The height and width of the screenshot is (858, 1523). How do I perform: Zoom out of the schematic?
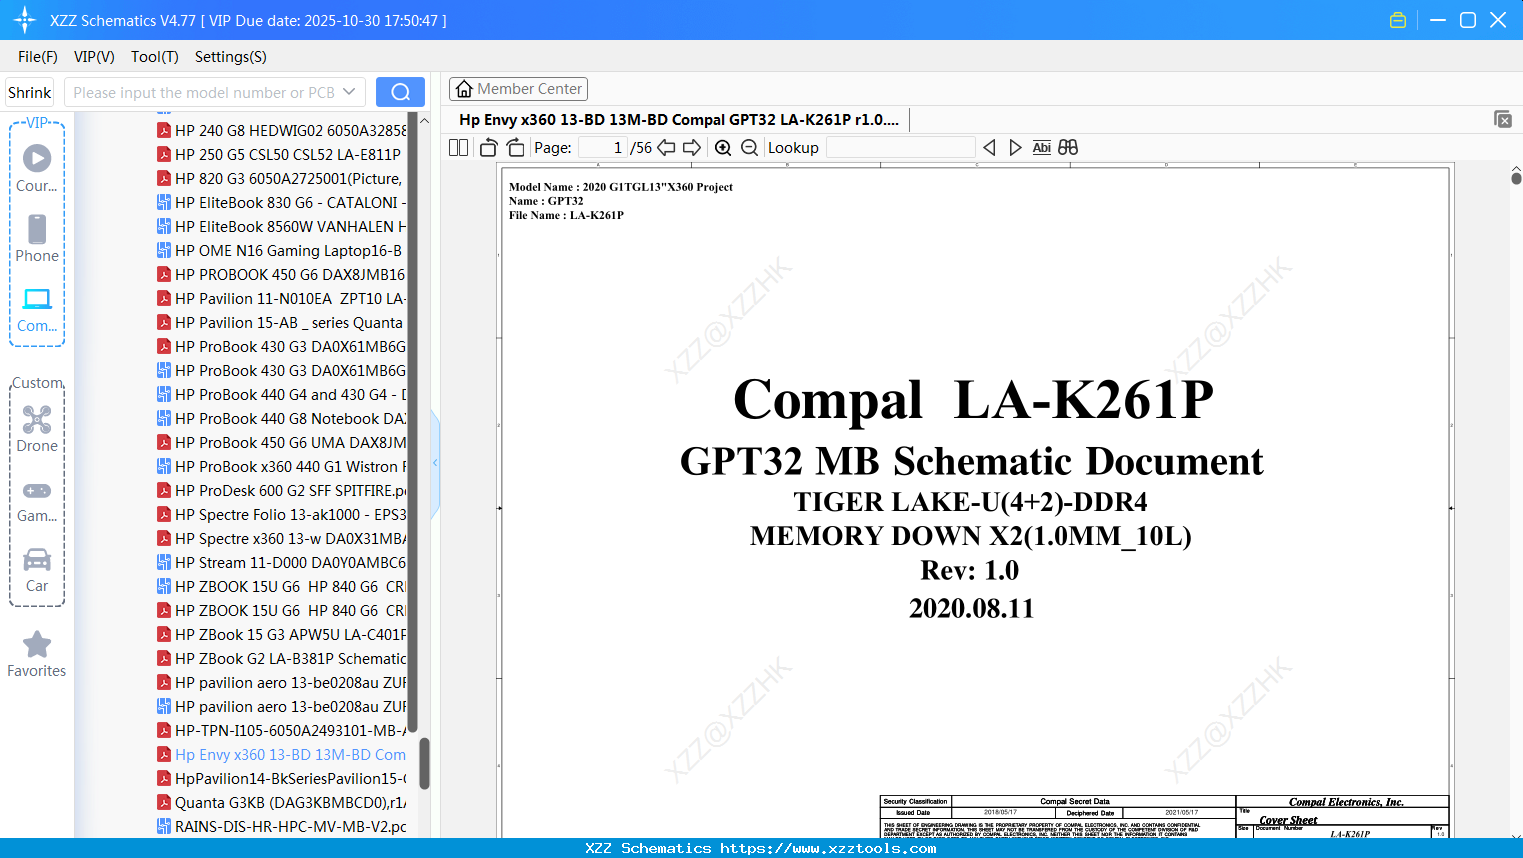pyautogui.click(x=749, y=147)
